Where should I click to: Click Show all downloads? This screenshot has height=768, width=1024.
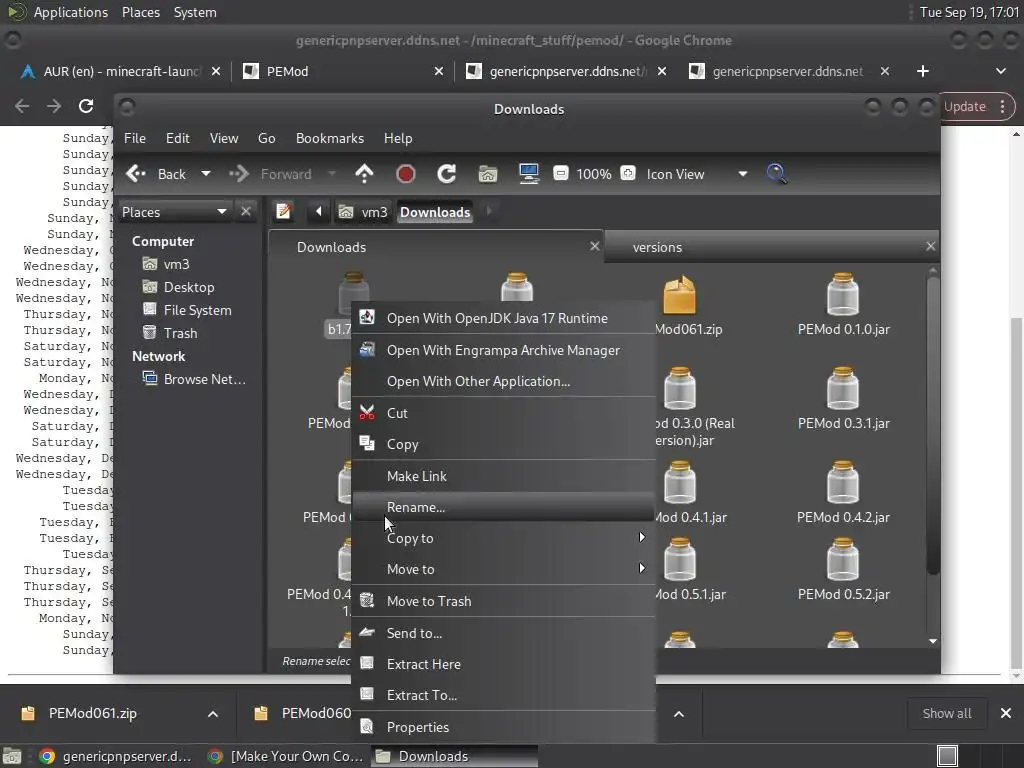coord(946,713)
